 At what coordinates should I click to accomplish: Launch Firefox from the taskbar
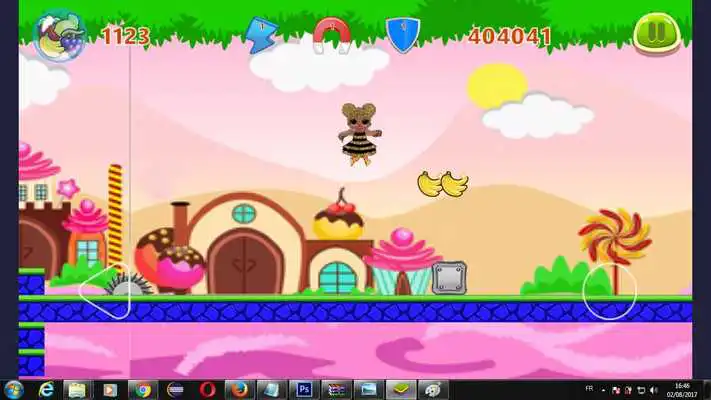click(x=239, y=390)
